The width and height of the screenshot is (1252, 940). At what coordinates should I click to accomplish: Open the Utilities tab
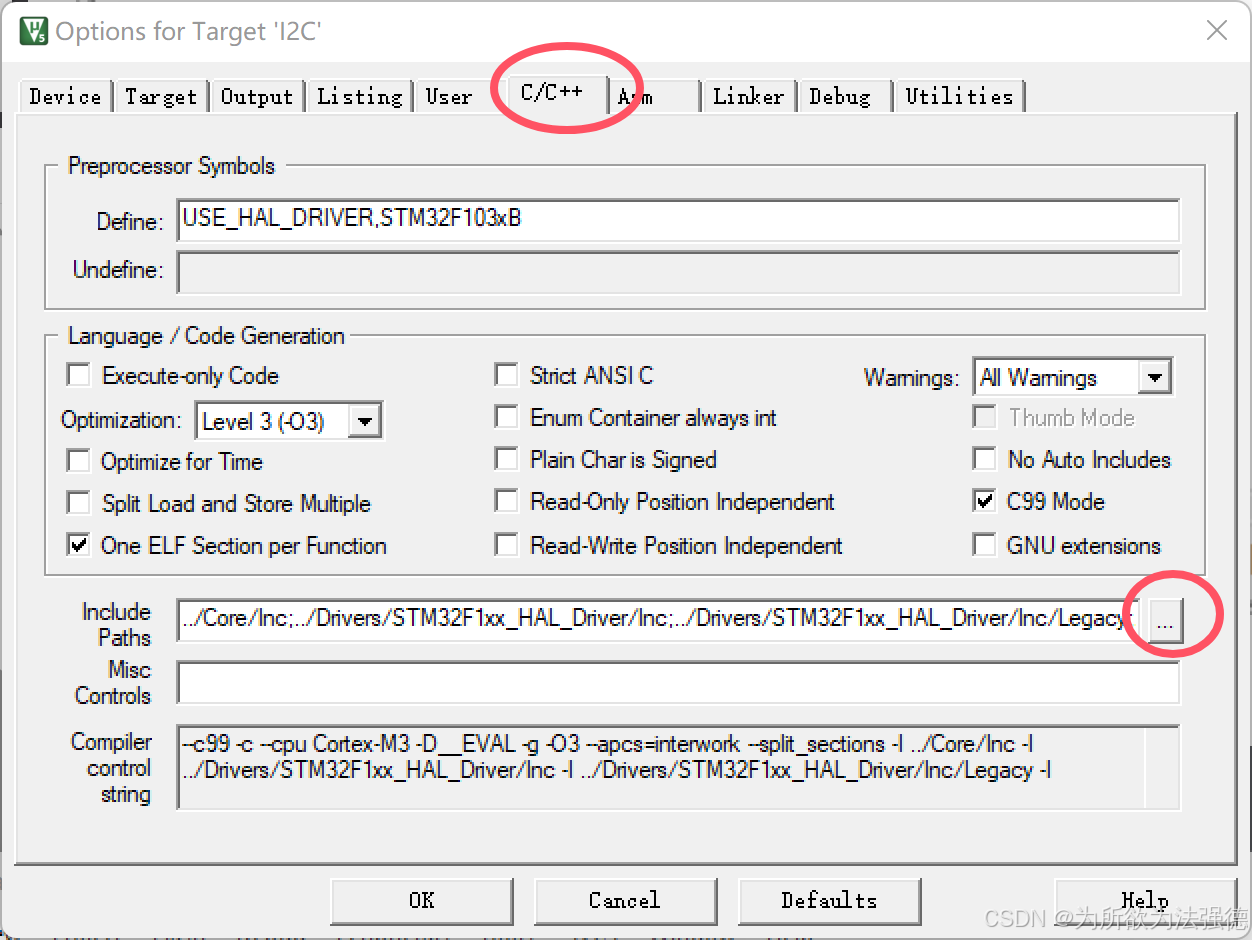(959, 96)
